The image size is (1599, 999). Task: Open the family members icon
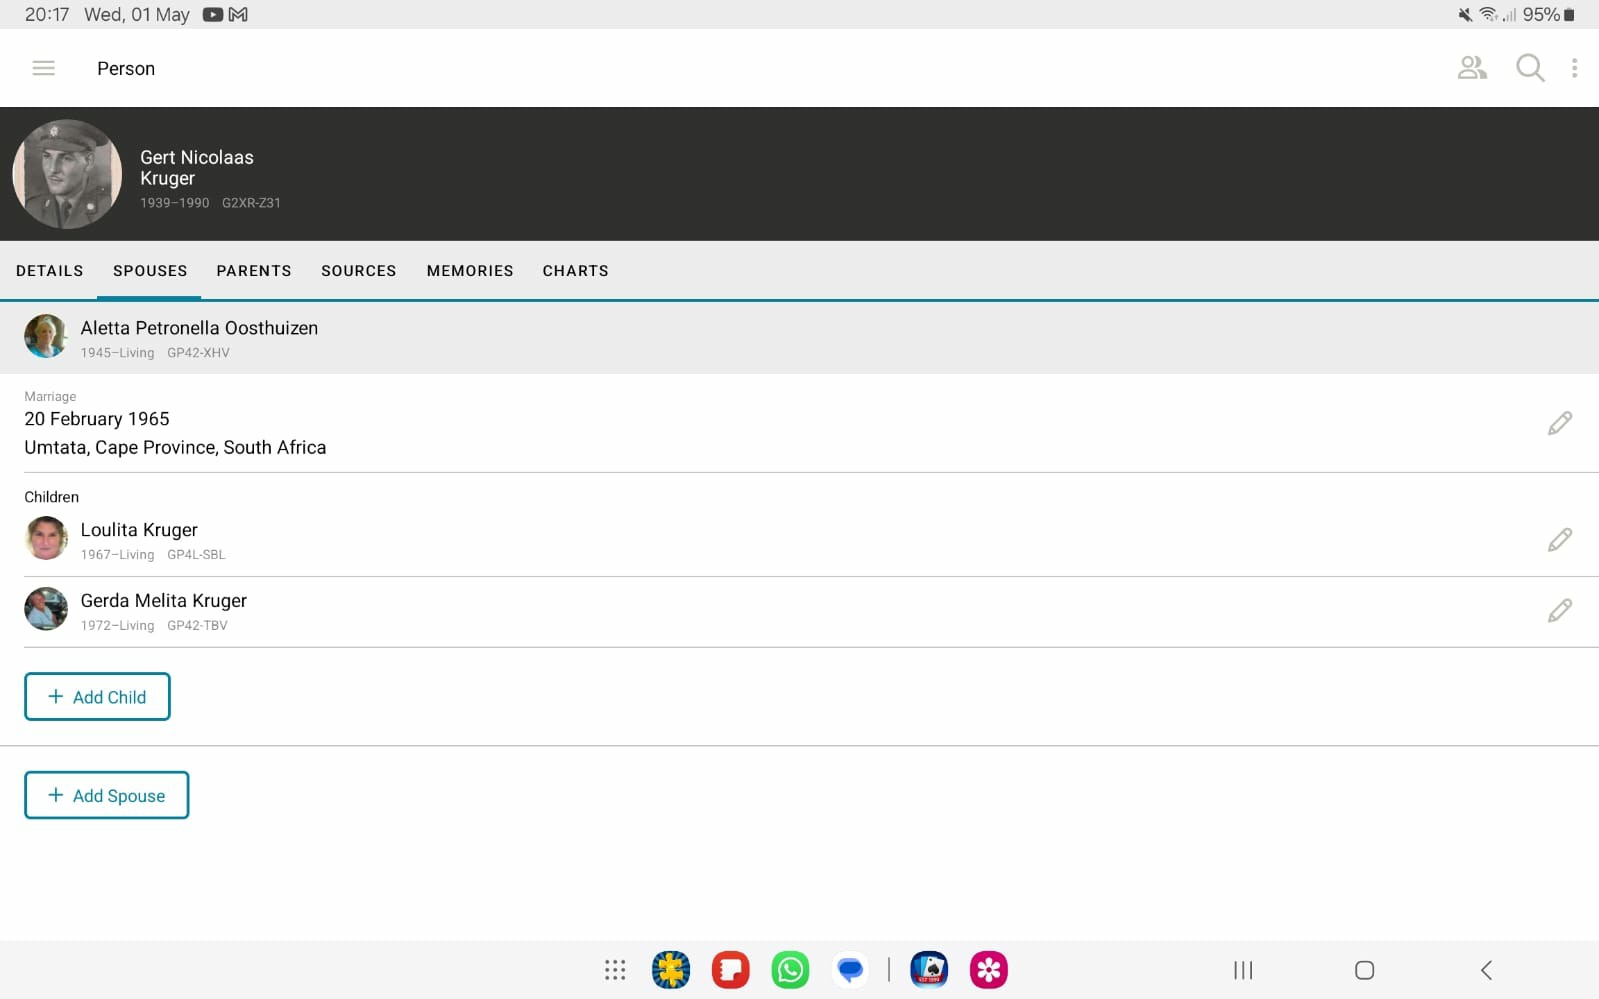coord(1472,68)
